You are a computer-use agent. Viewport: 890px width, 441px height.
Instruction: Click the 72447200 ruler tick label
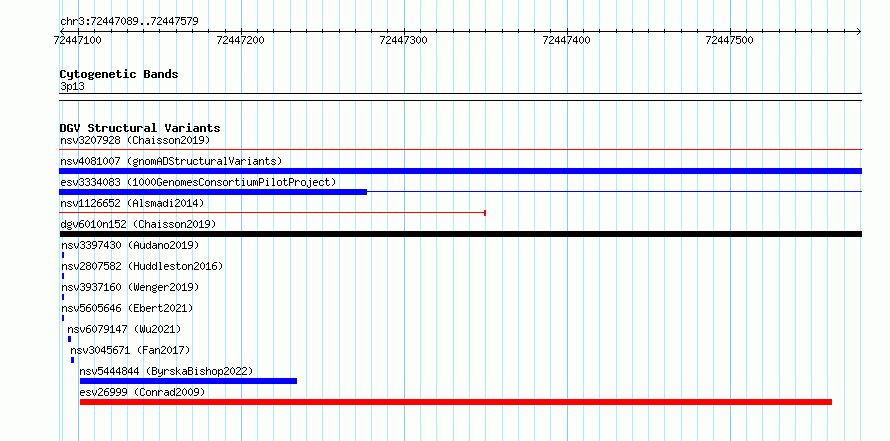pyautogui.click(x=241, y=40)
